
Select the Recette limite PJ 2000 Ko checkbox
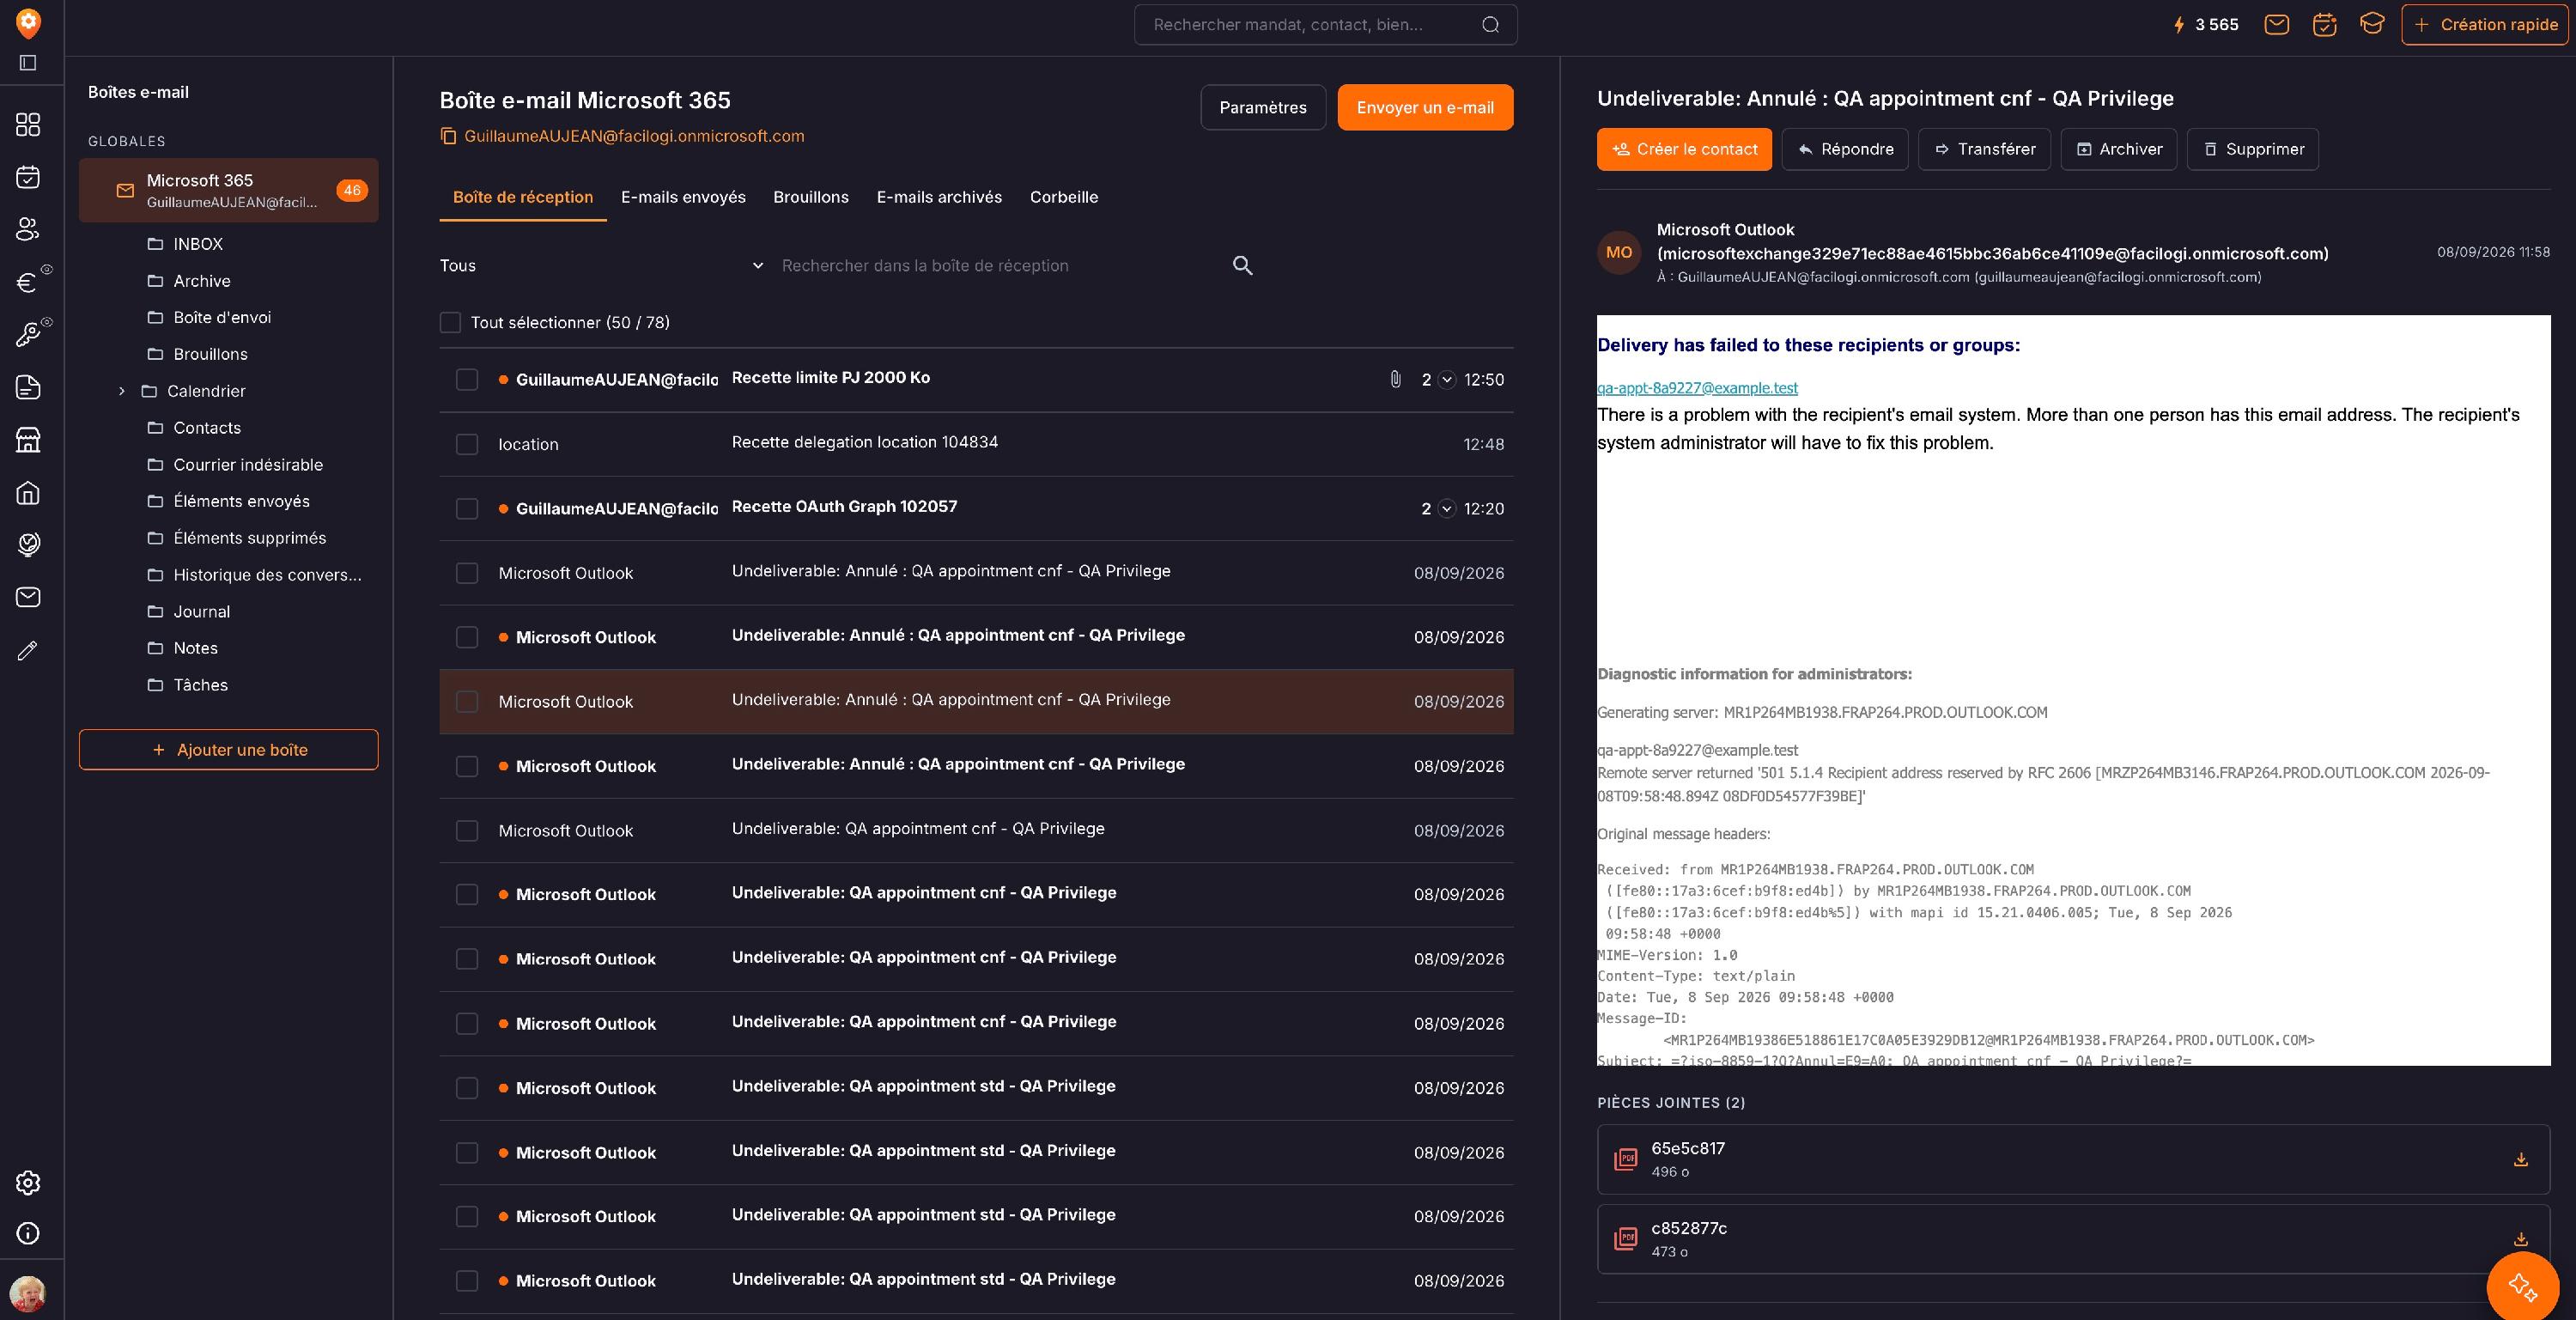tap(467, 380)
